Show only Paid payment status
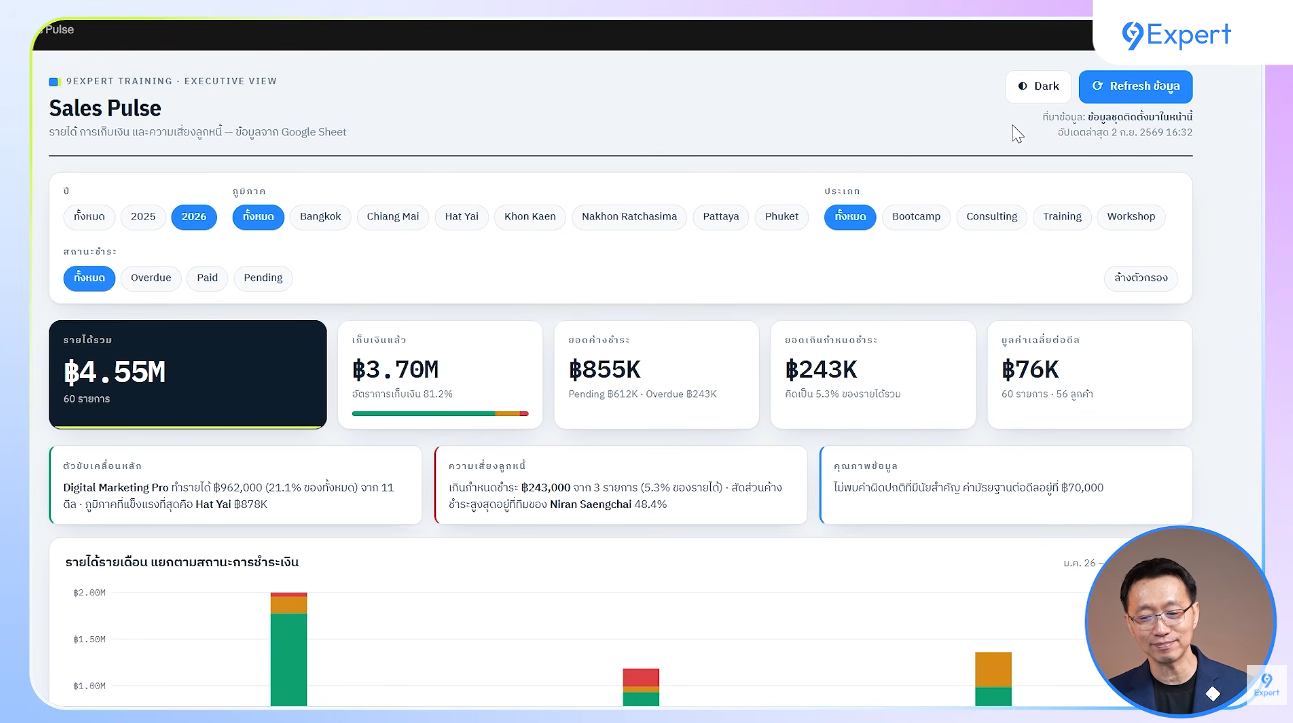 207,278
